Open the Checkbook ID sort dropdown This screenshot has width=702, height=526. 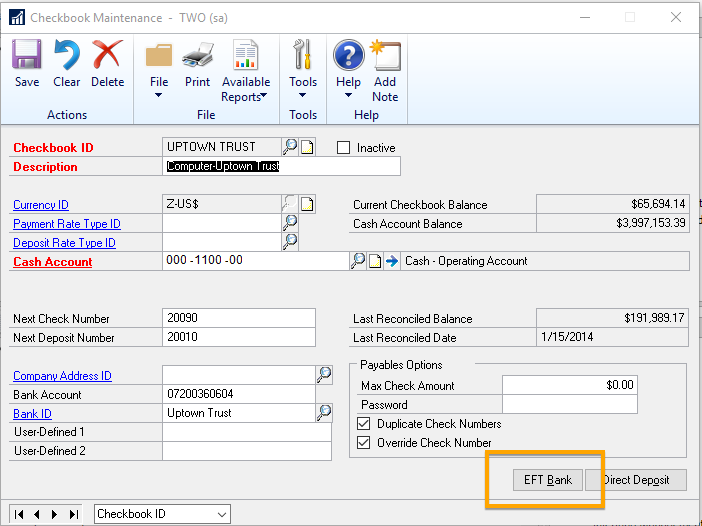click(163, 514)
